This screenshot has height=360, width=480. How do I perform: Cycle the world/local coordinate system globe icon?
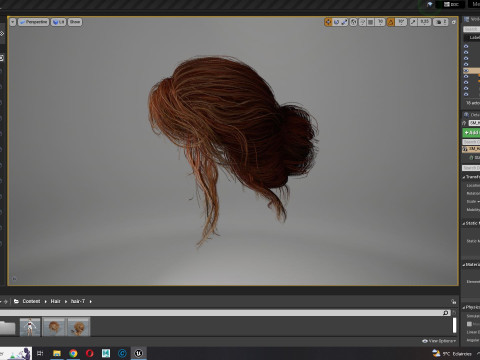pos(353,22)
